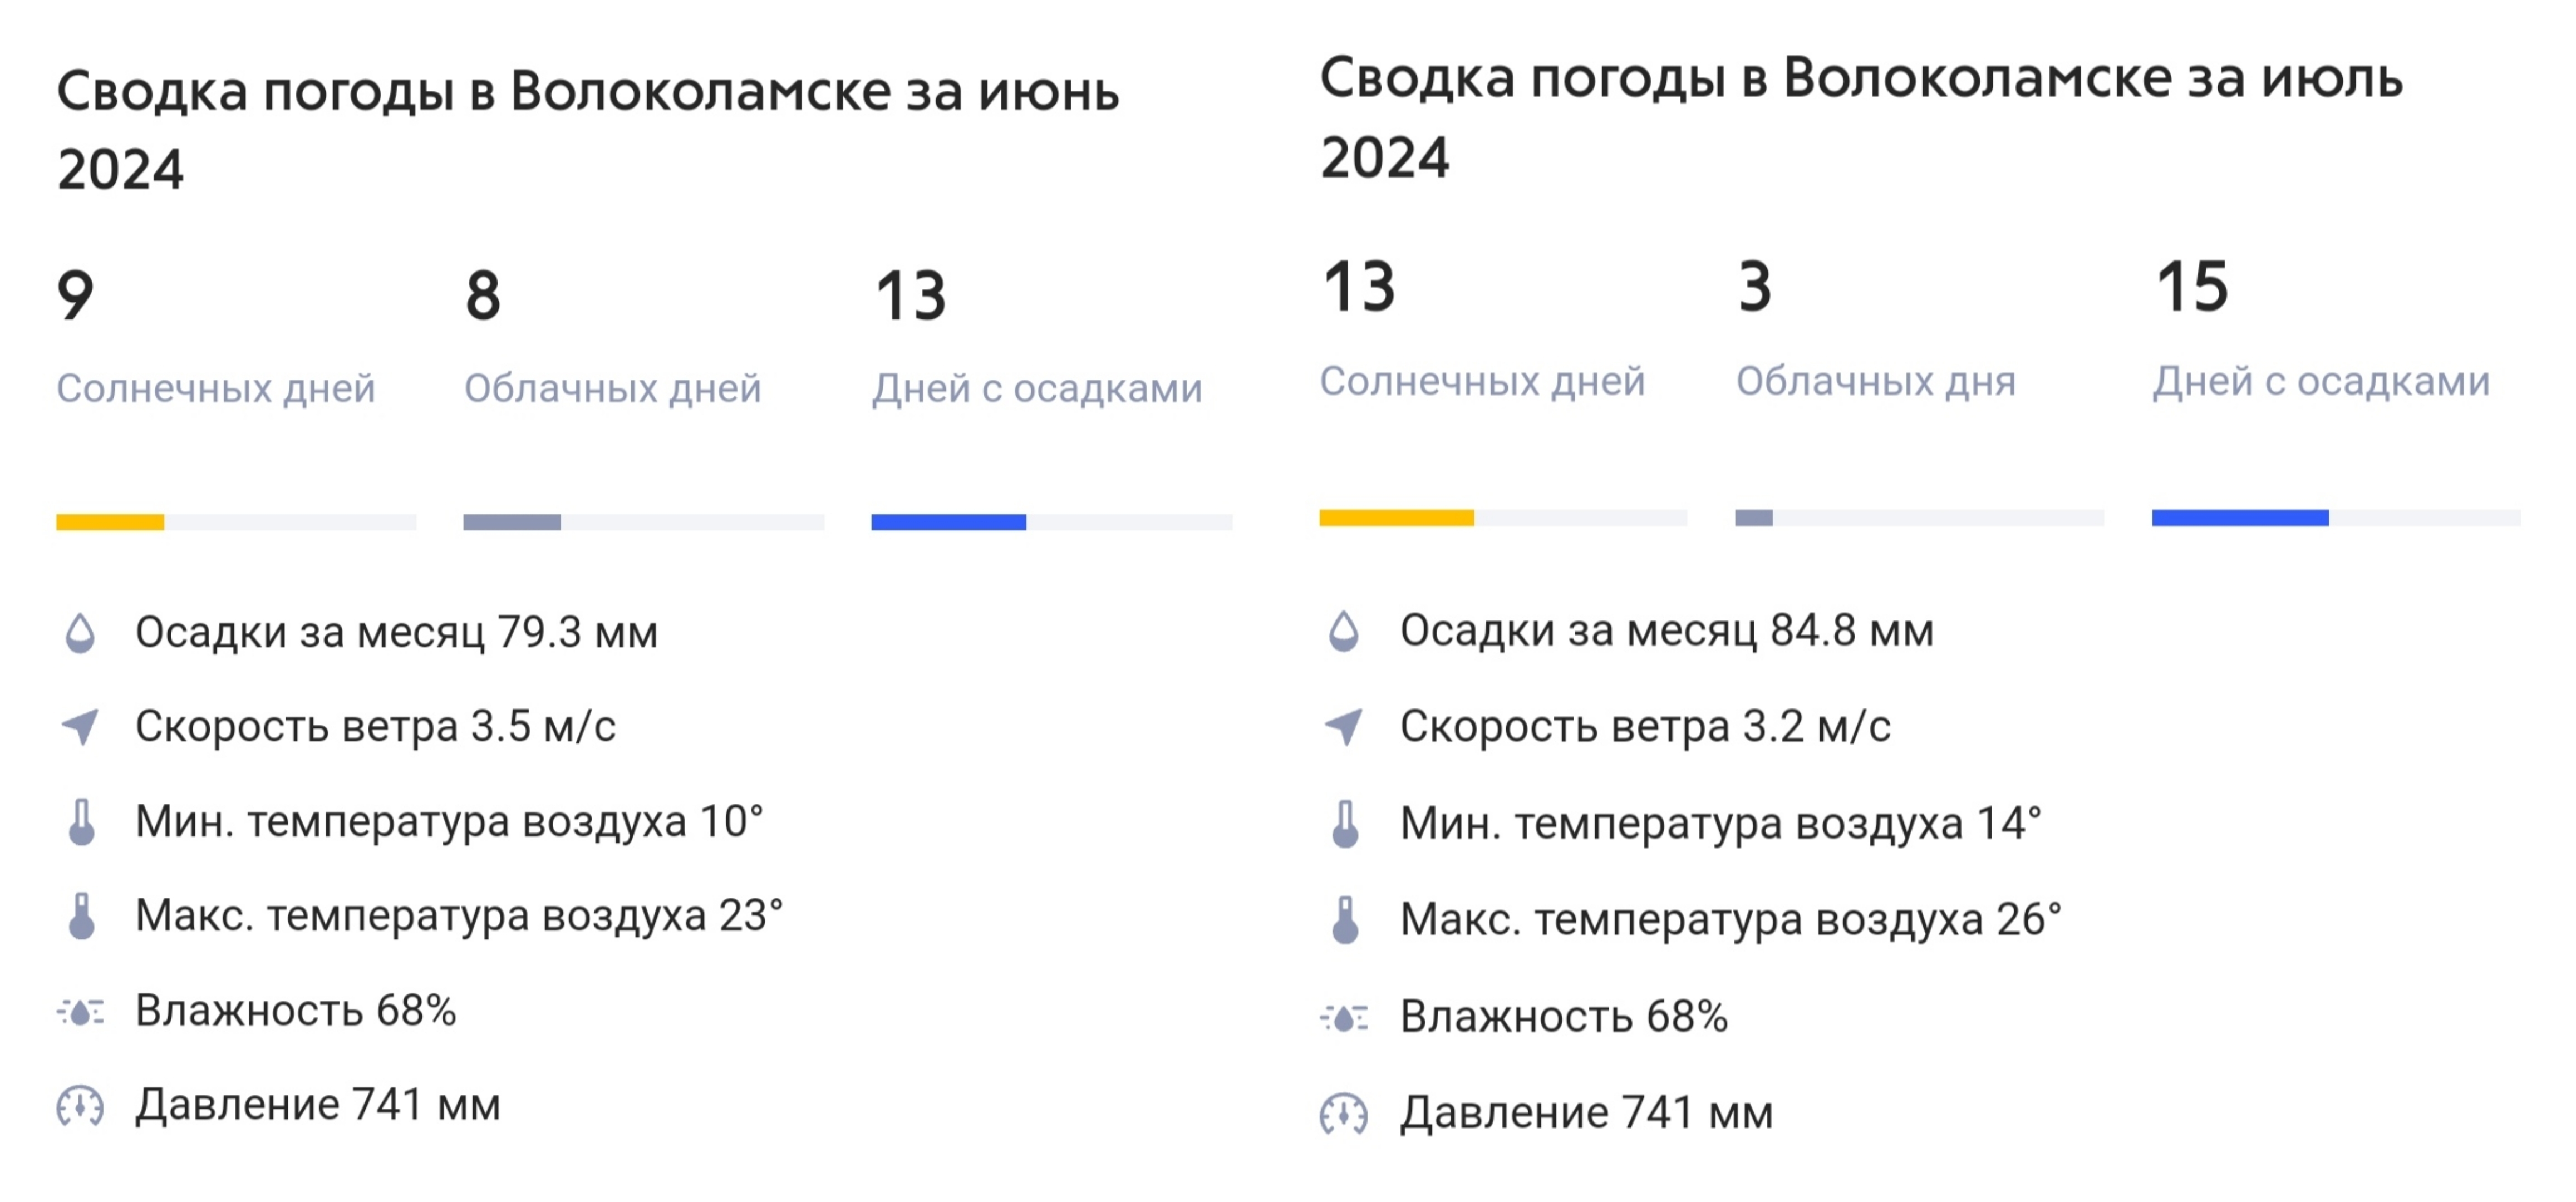
Task: Click the pressure gauge icon for June
Action: (x=80, y=1106)
